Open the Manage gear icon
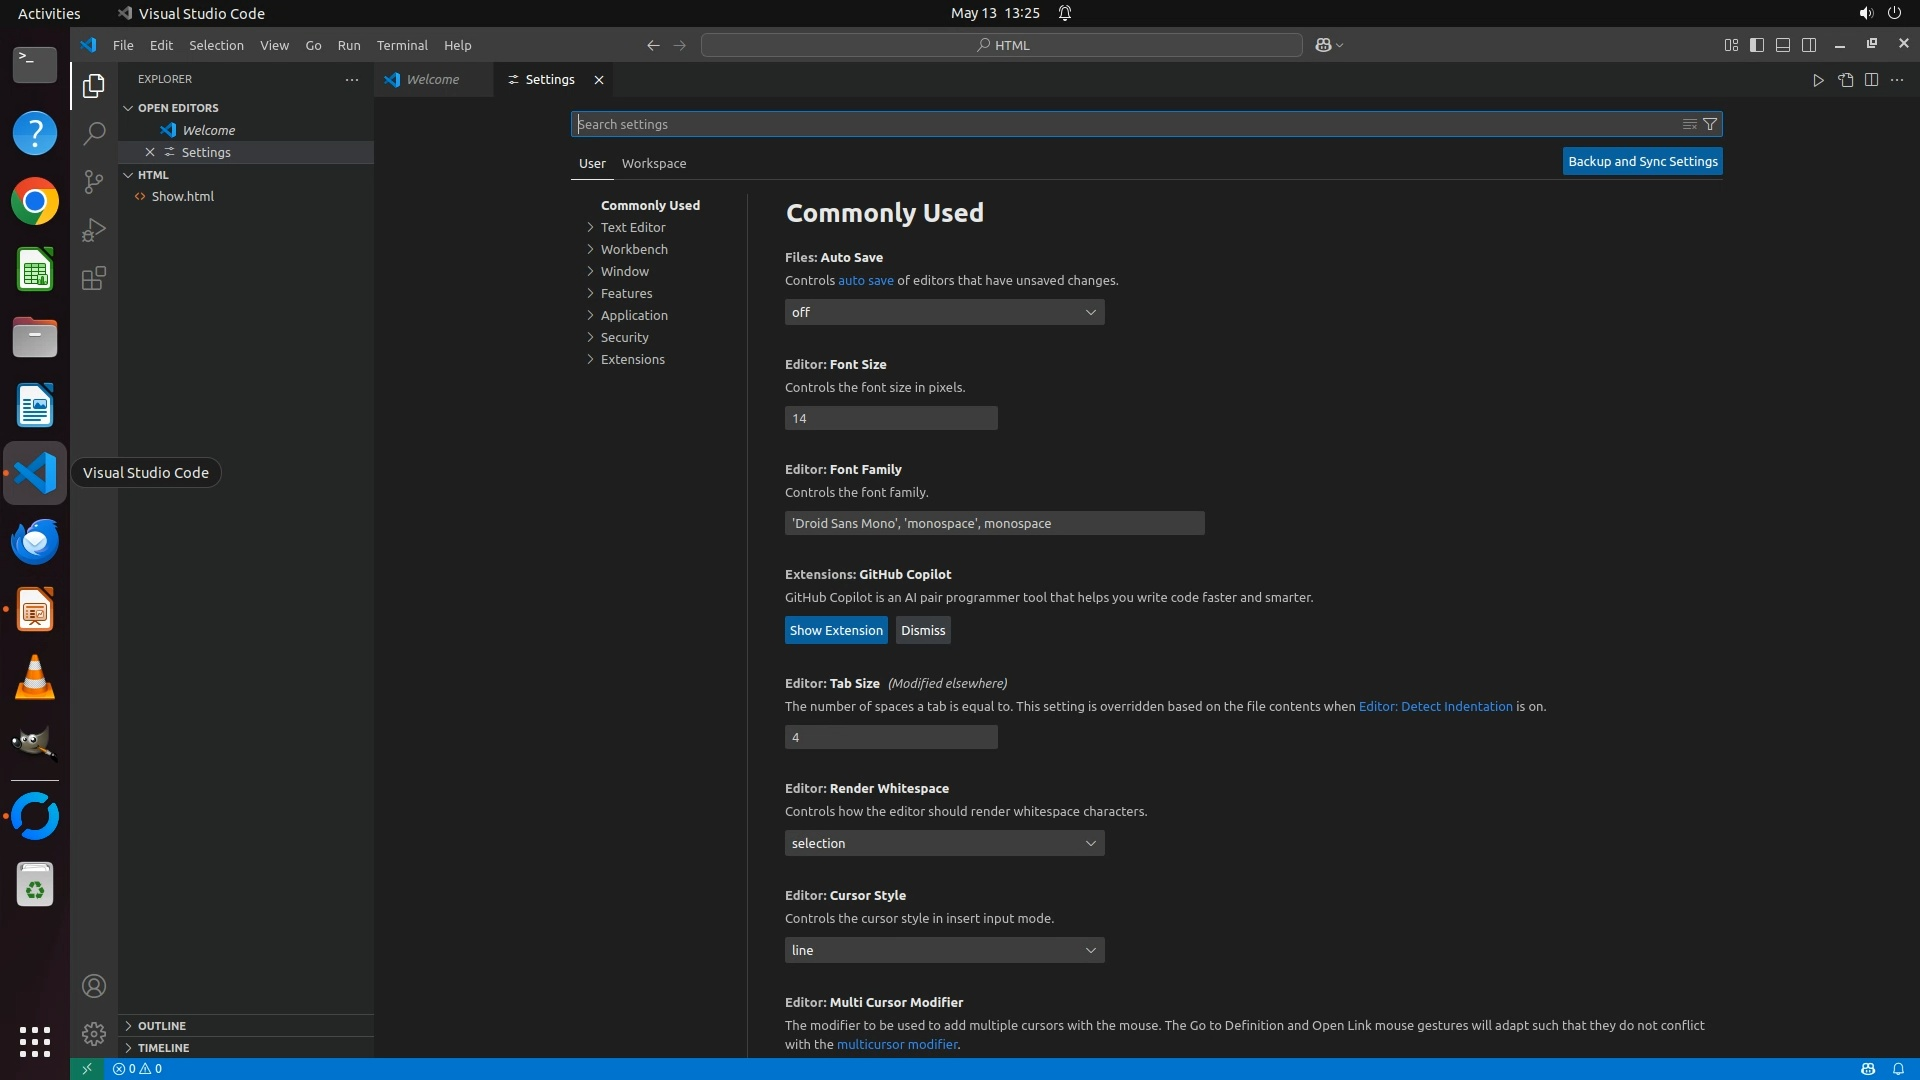The width and height of the screenshot is (1920, 1080). [x=93, y=1033]
